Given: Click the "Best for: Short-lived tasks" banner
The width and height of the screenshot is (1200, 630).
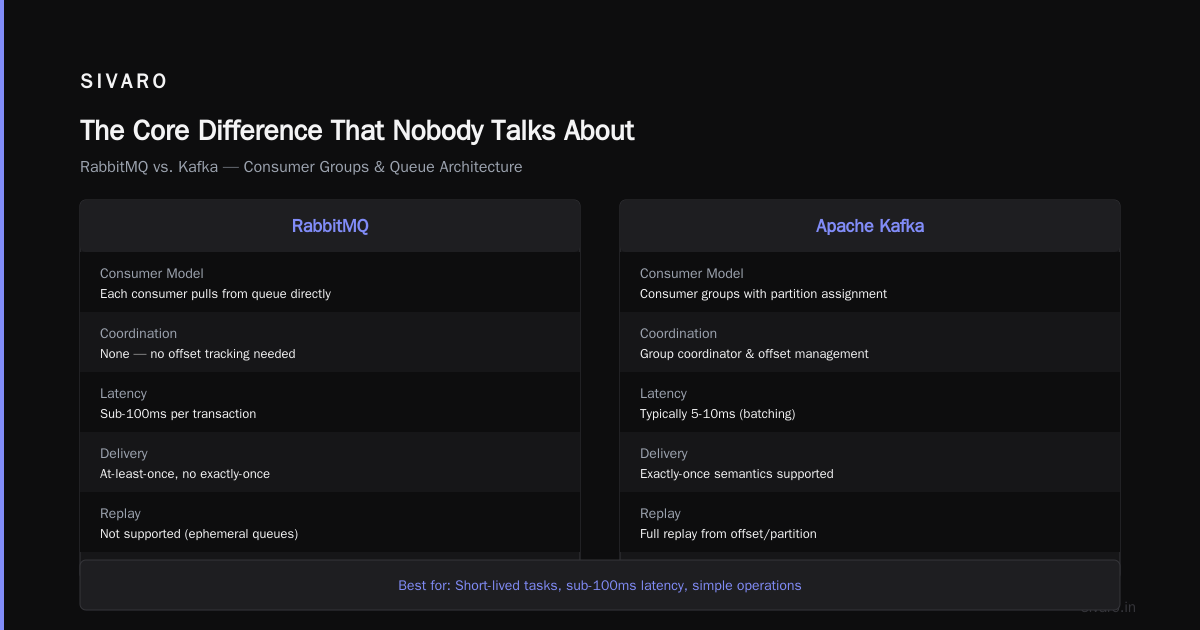Looking at the screenshot, I should click(600, 585).
